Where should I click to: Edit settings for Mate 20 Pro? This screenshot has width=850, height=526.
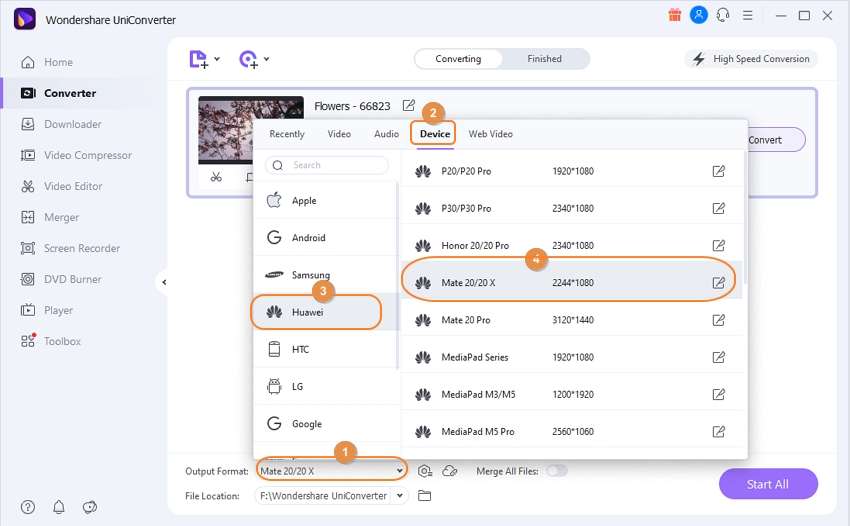coord(718,320)
